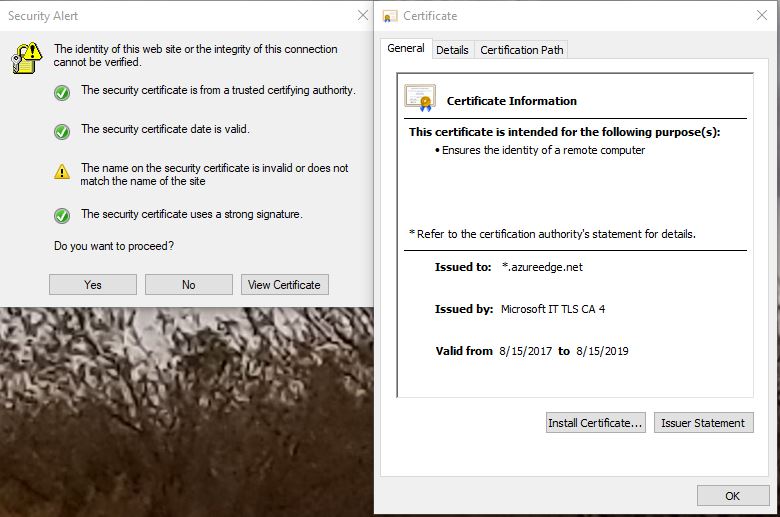Click green checkmark beside strong signature message
Viewport: 780px width, 517px height.
pos(62,216)
